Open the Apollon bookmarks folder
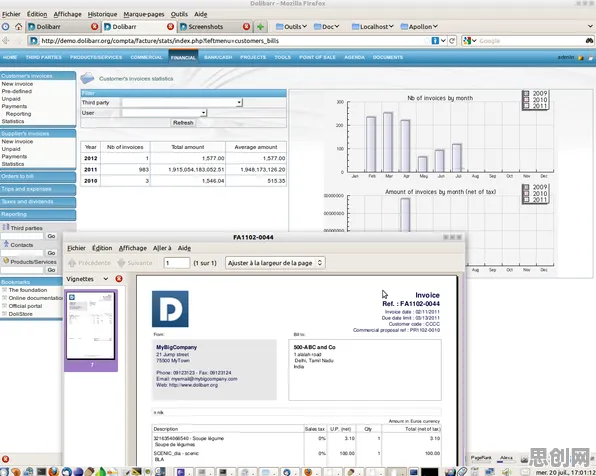 click(x=419, y=27)
